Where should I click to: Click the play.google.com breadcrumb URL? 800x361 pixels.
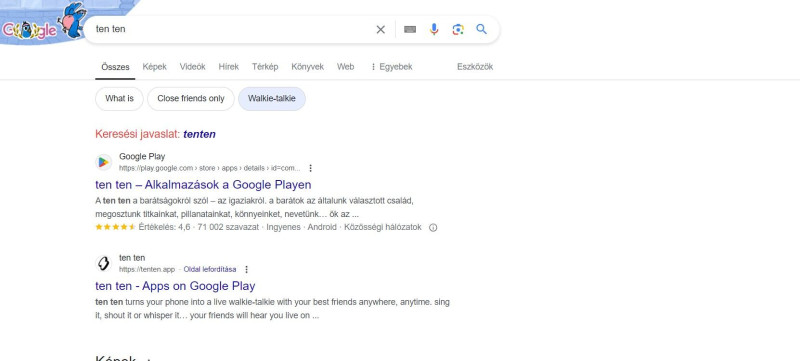pos(210,168)
